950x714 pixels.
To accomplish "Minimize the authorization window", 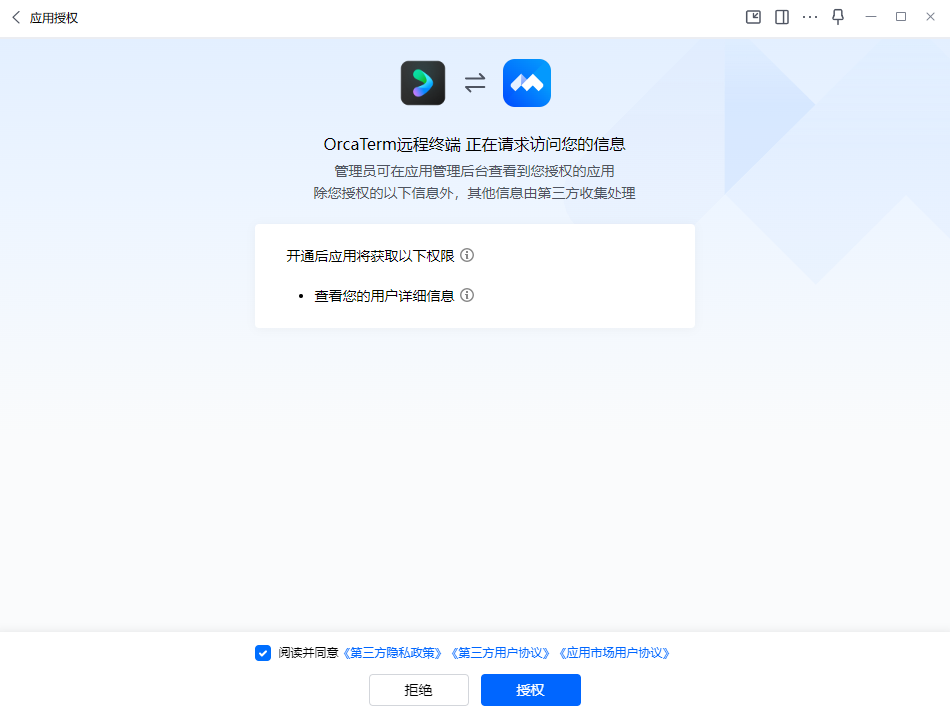I will tap(871, 17).
